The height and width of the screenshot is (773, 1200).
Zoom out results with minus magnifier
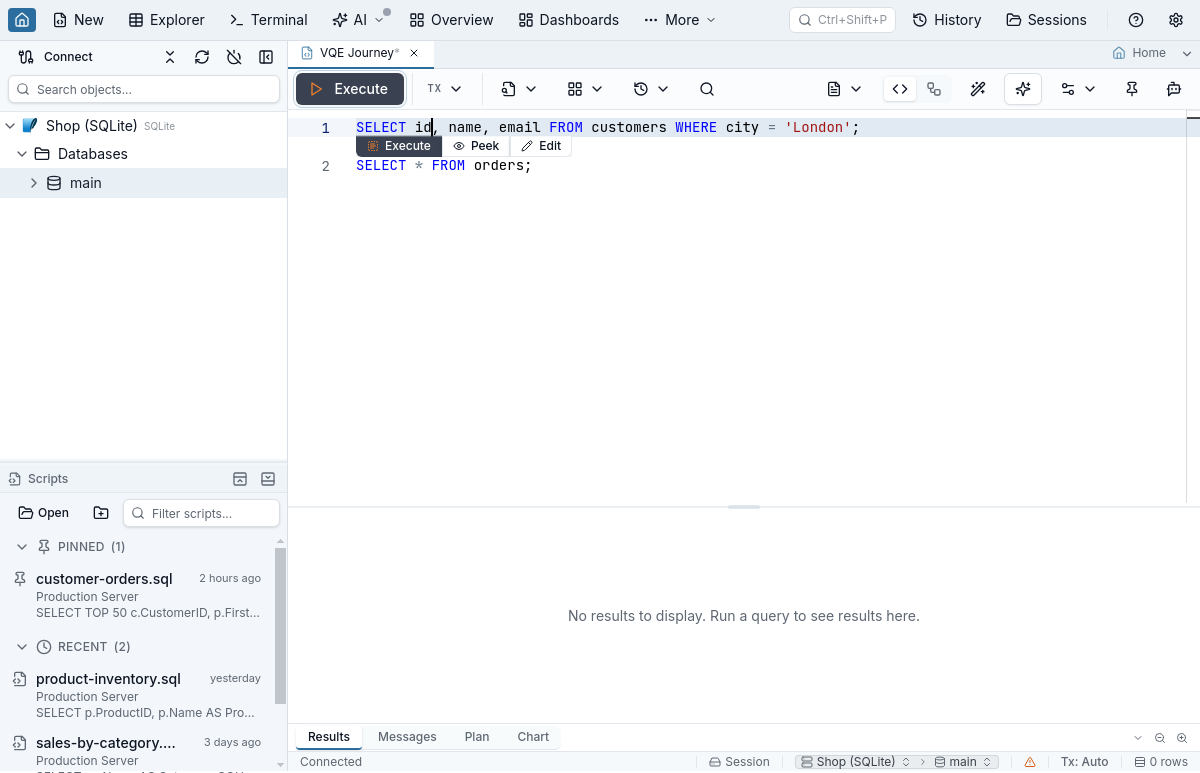click(x=1160, y=738)
